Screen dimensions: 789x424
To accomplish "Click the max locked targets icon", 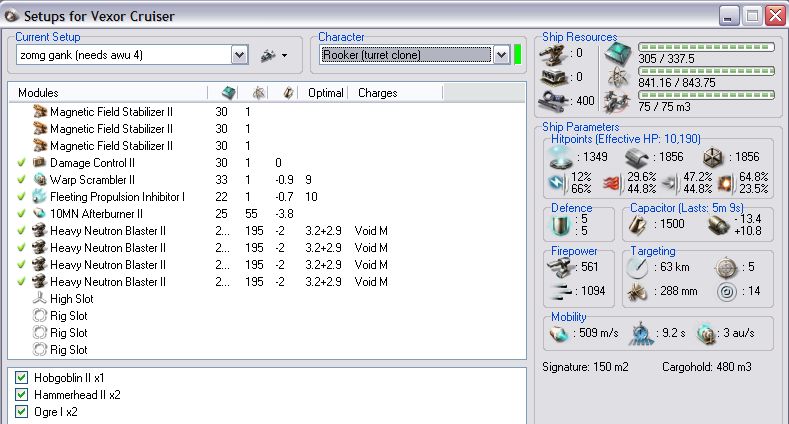I will pyautogui.click(x=726, y=268).
